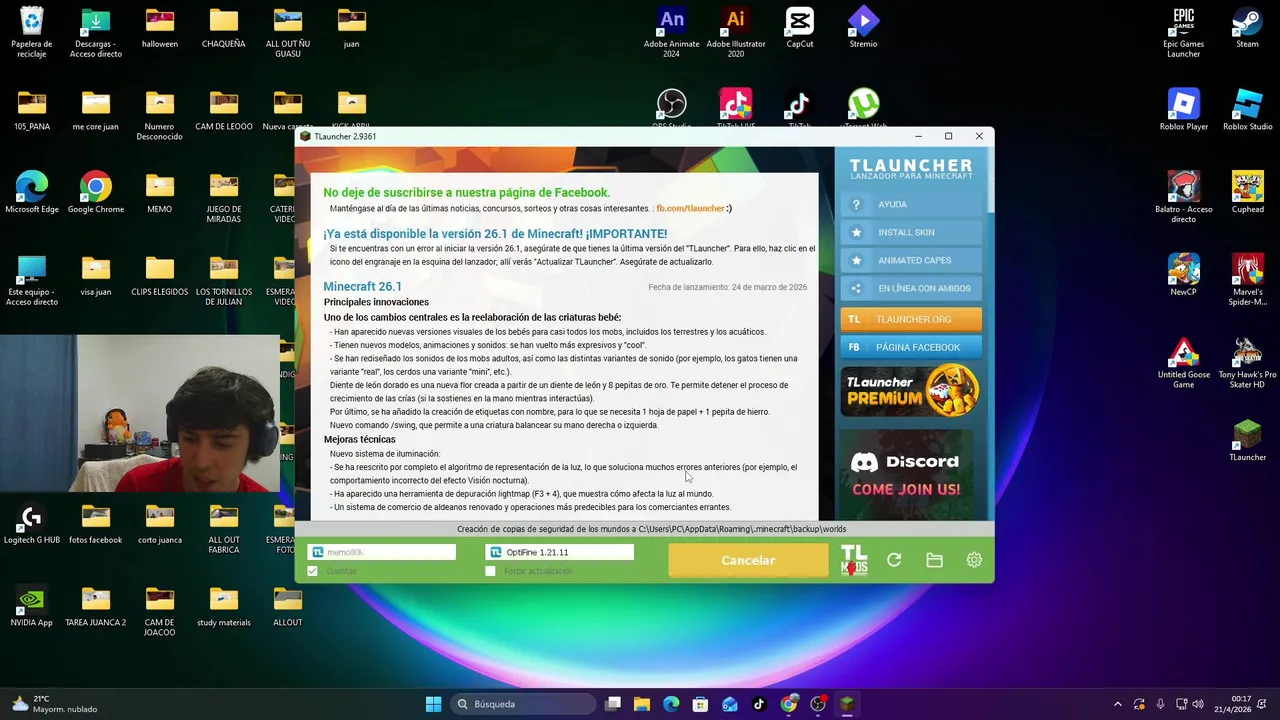Click the Minecraft 26.1 heading
The image size is (1280, 720).
[x=362, y=286]
